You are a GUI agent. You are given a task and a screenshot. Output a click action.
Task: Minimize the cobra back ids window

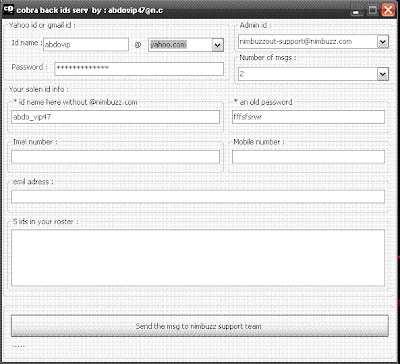(357, 11)
